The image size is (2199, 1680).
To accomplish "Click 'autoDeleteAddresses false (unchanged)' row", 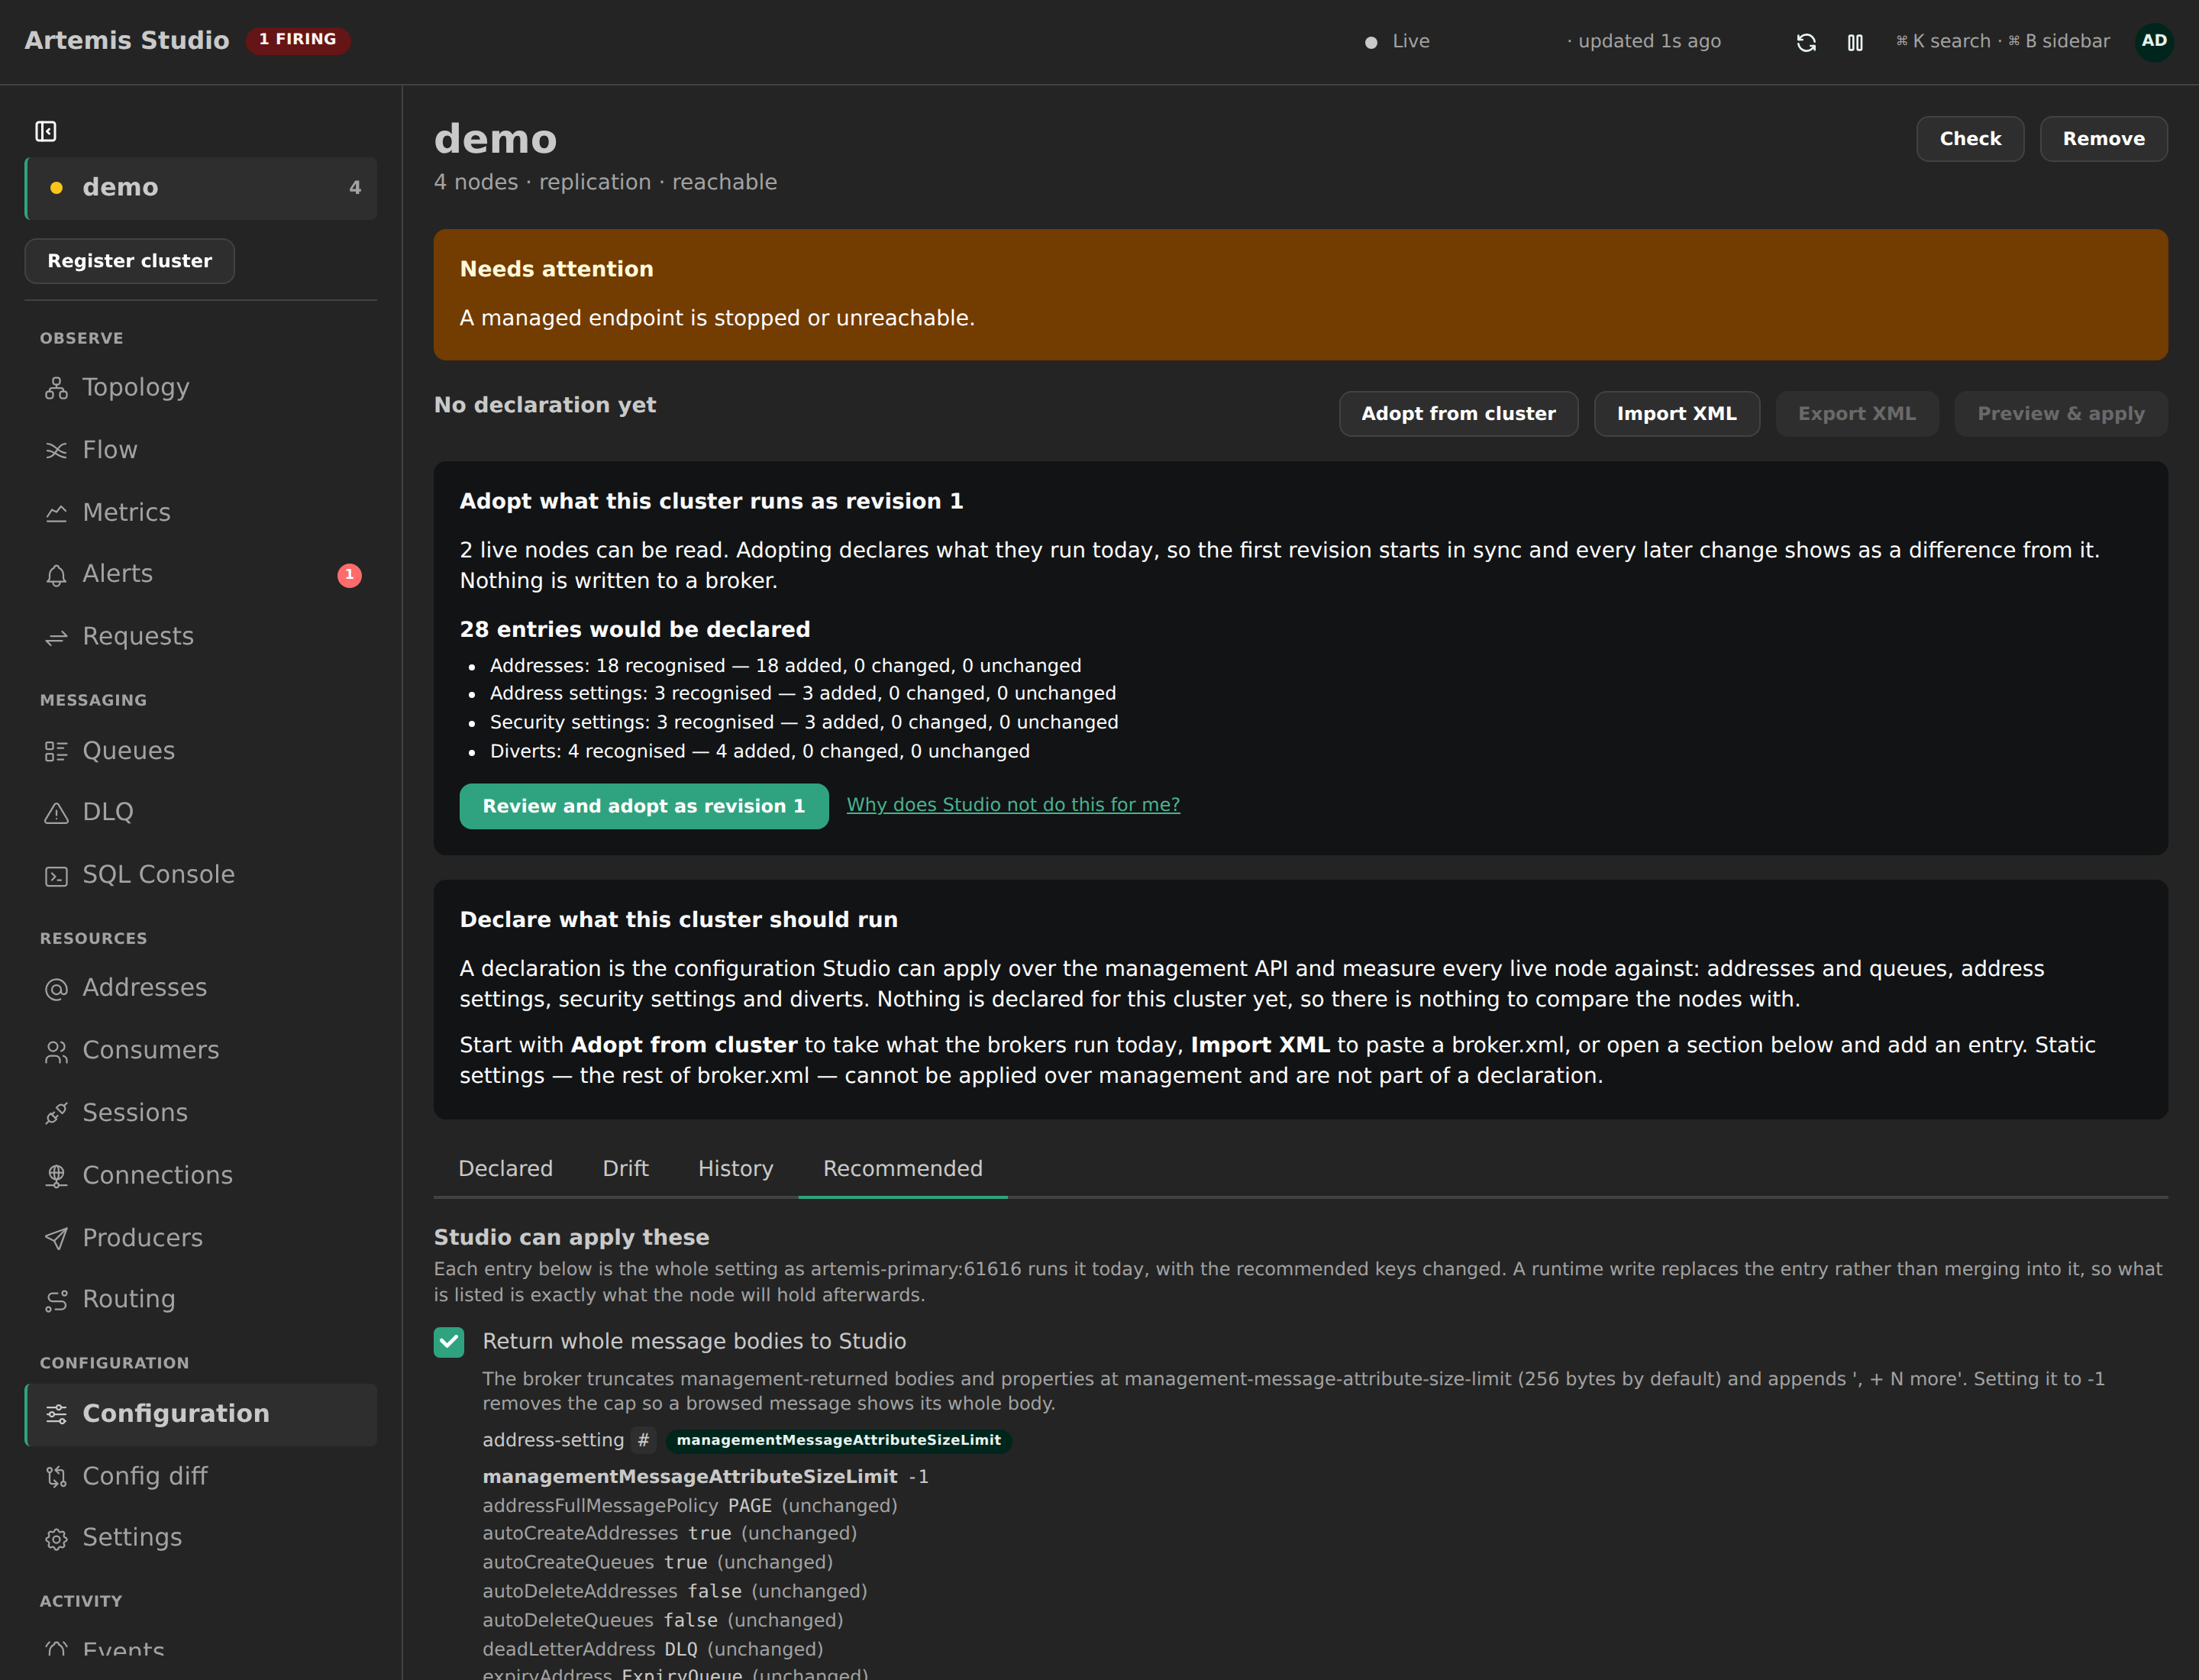I will 674,1592.
